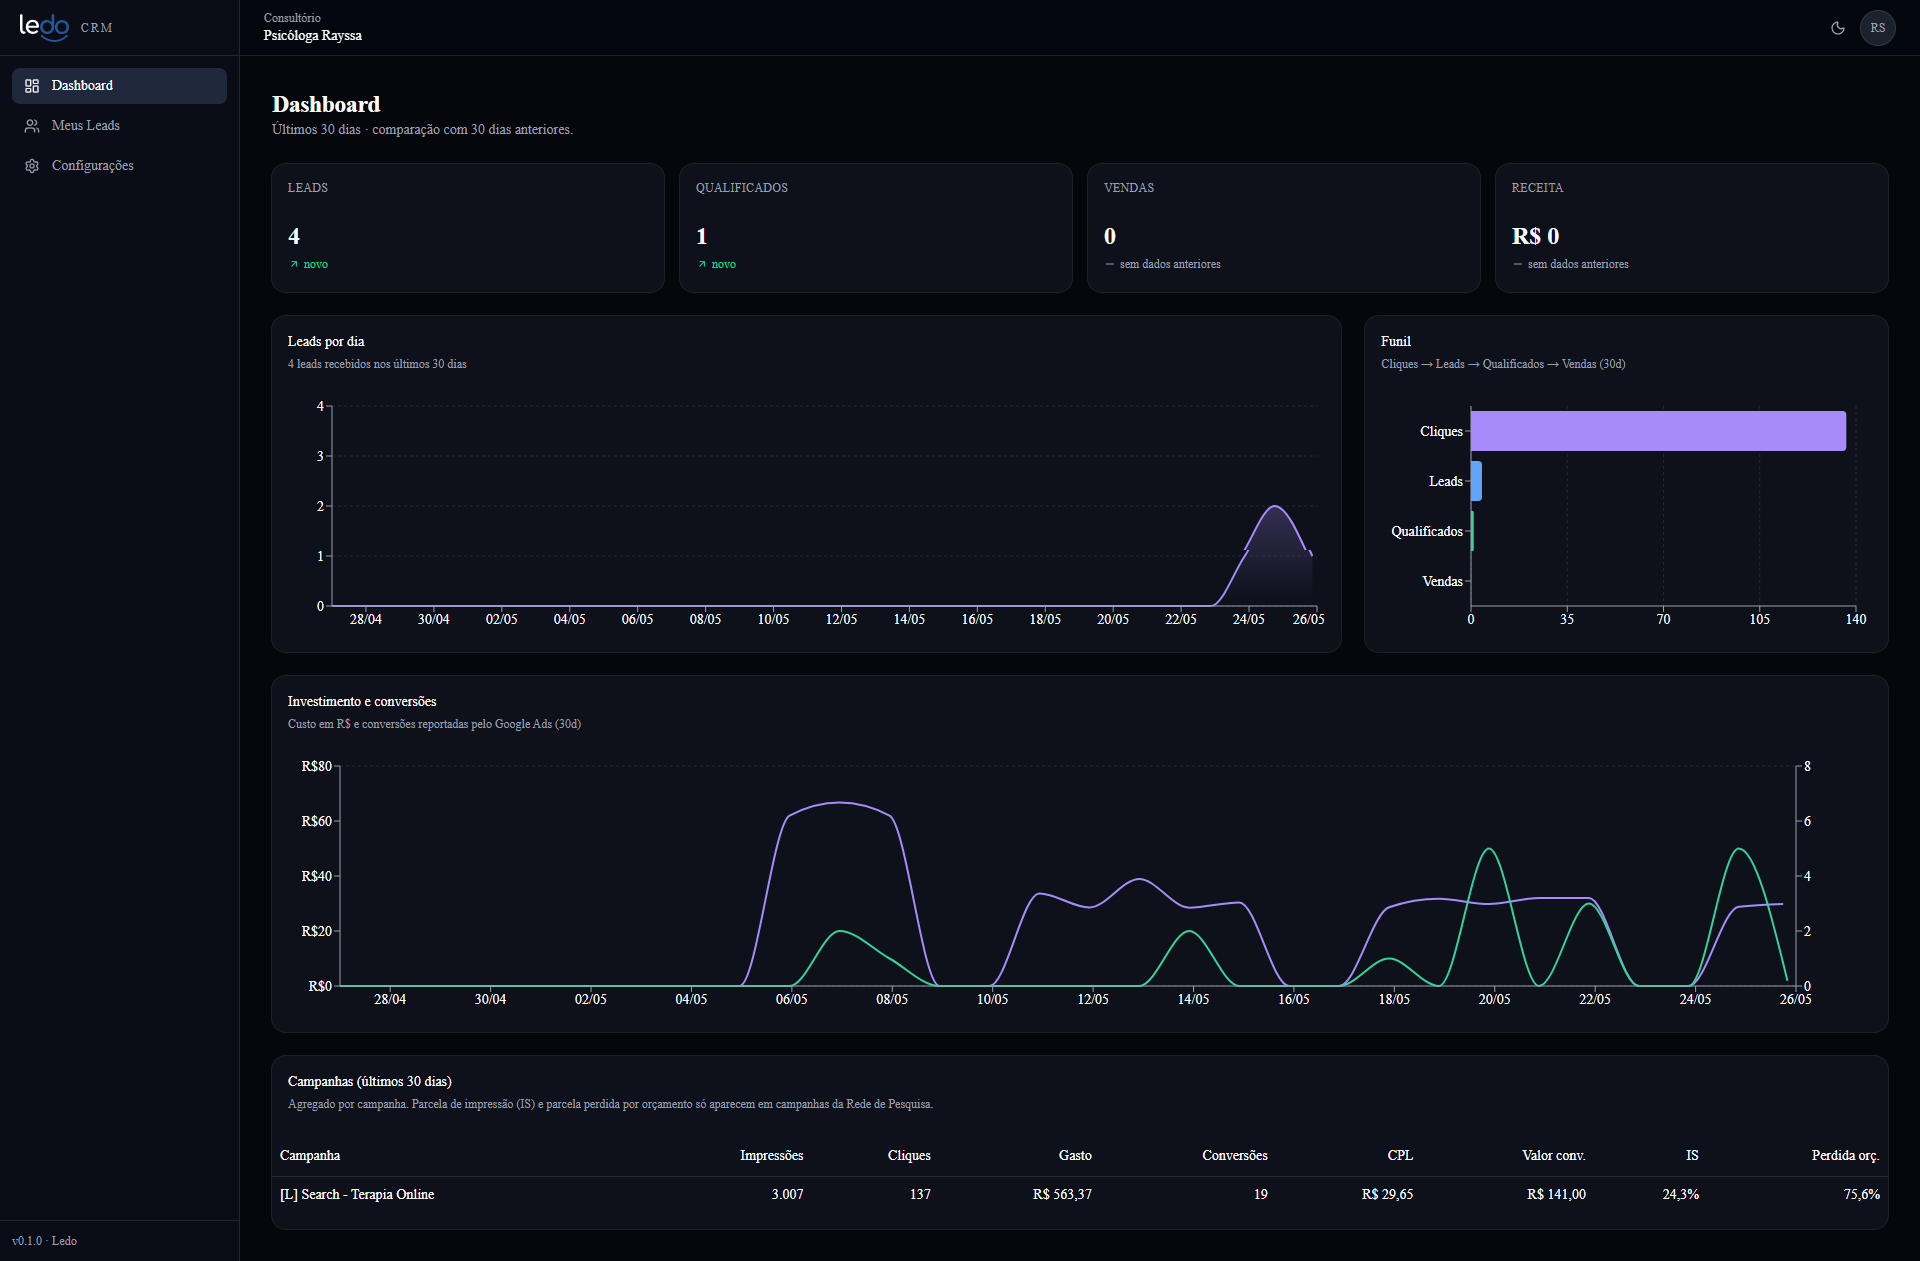This screenshot has width=1920, height=1261.
Task: Click the IS column header
Action: coord(1692,1155)
